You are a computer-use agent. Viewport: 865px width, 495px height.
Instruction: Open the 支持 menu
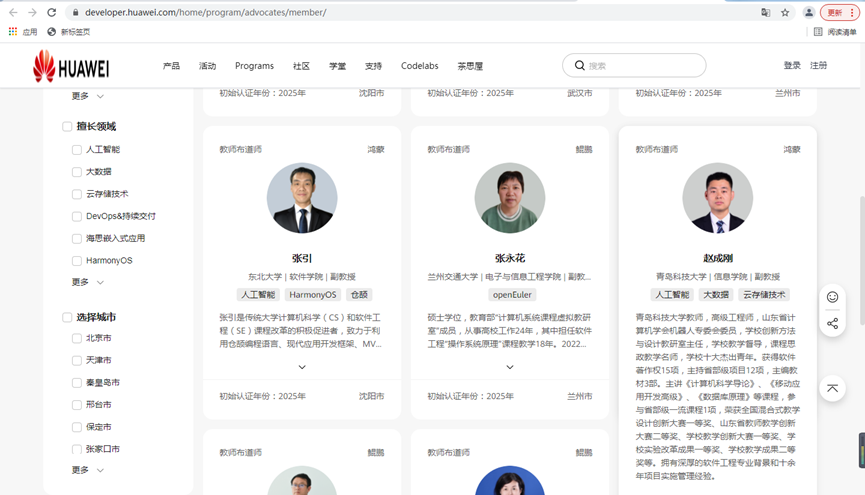click(x=373, y=66)
